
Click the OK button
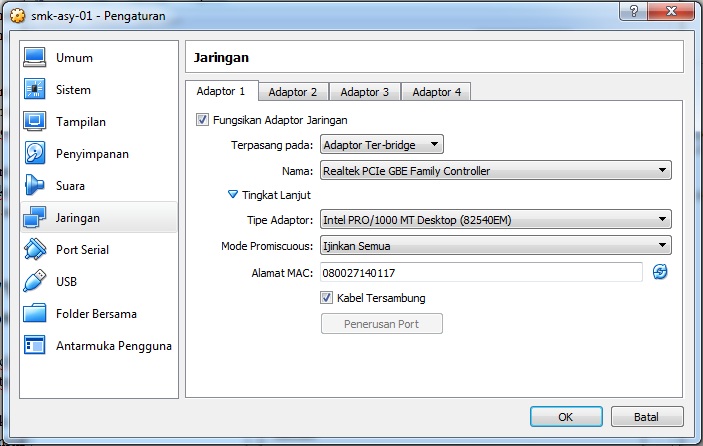click(x=566, y=417)
